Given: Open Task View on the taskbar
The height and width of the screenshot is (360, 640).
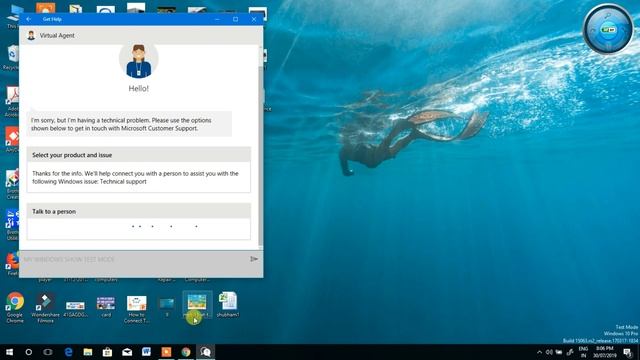Looking at the screenshot, I should (48, 352).
